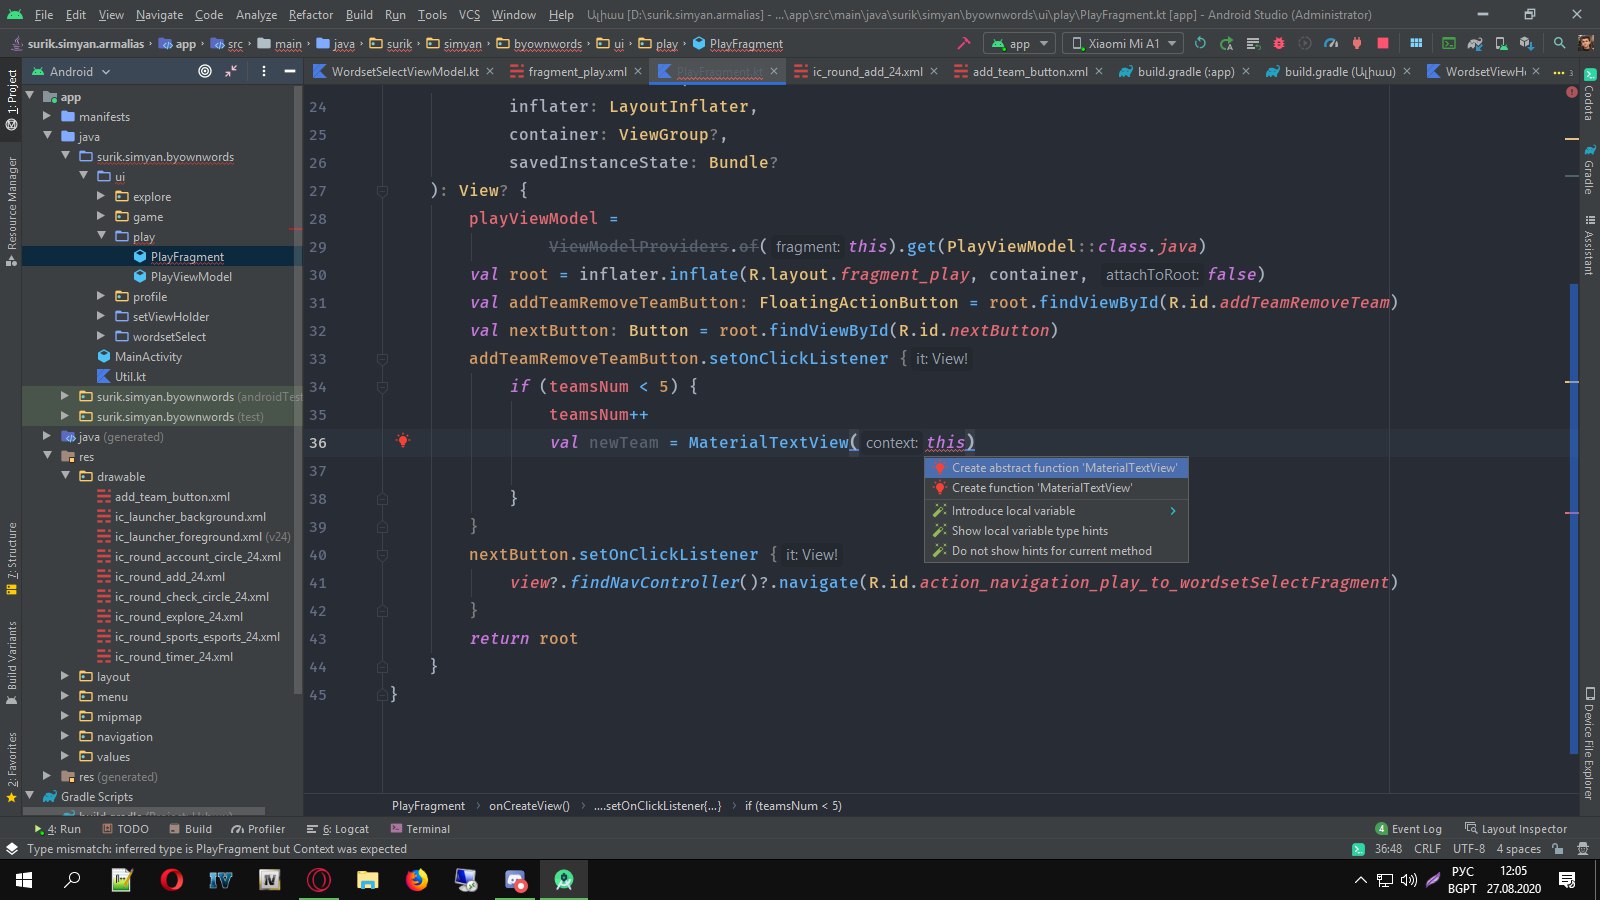Click PlayFragment in the breadcrumb path
The height and width of the screenshot is (900, 1600).
pyautogui.click(x=738, y=43)
